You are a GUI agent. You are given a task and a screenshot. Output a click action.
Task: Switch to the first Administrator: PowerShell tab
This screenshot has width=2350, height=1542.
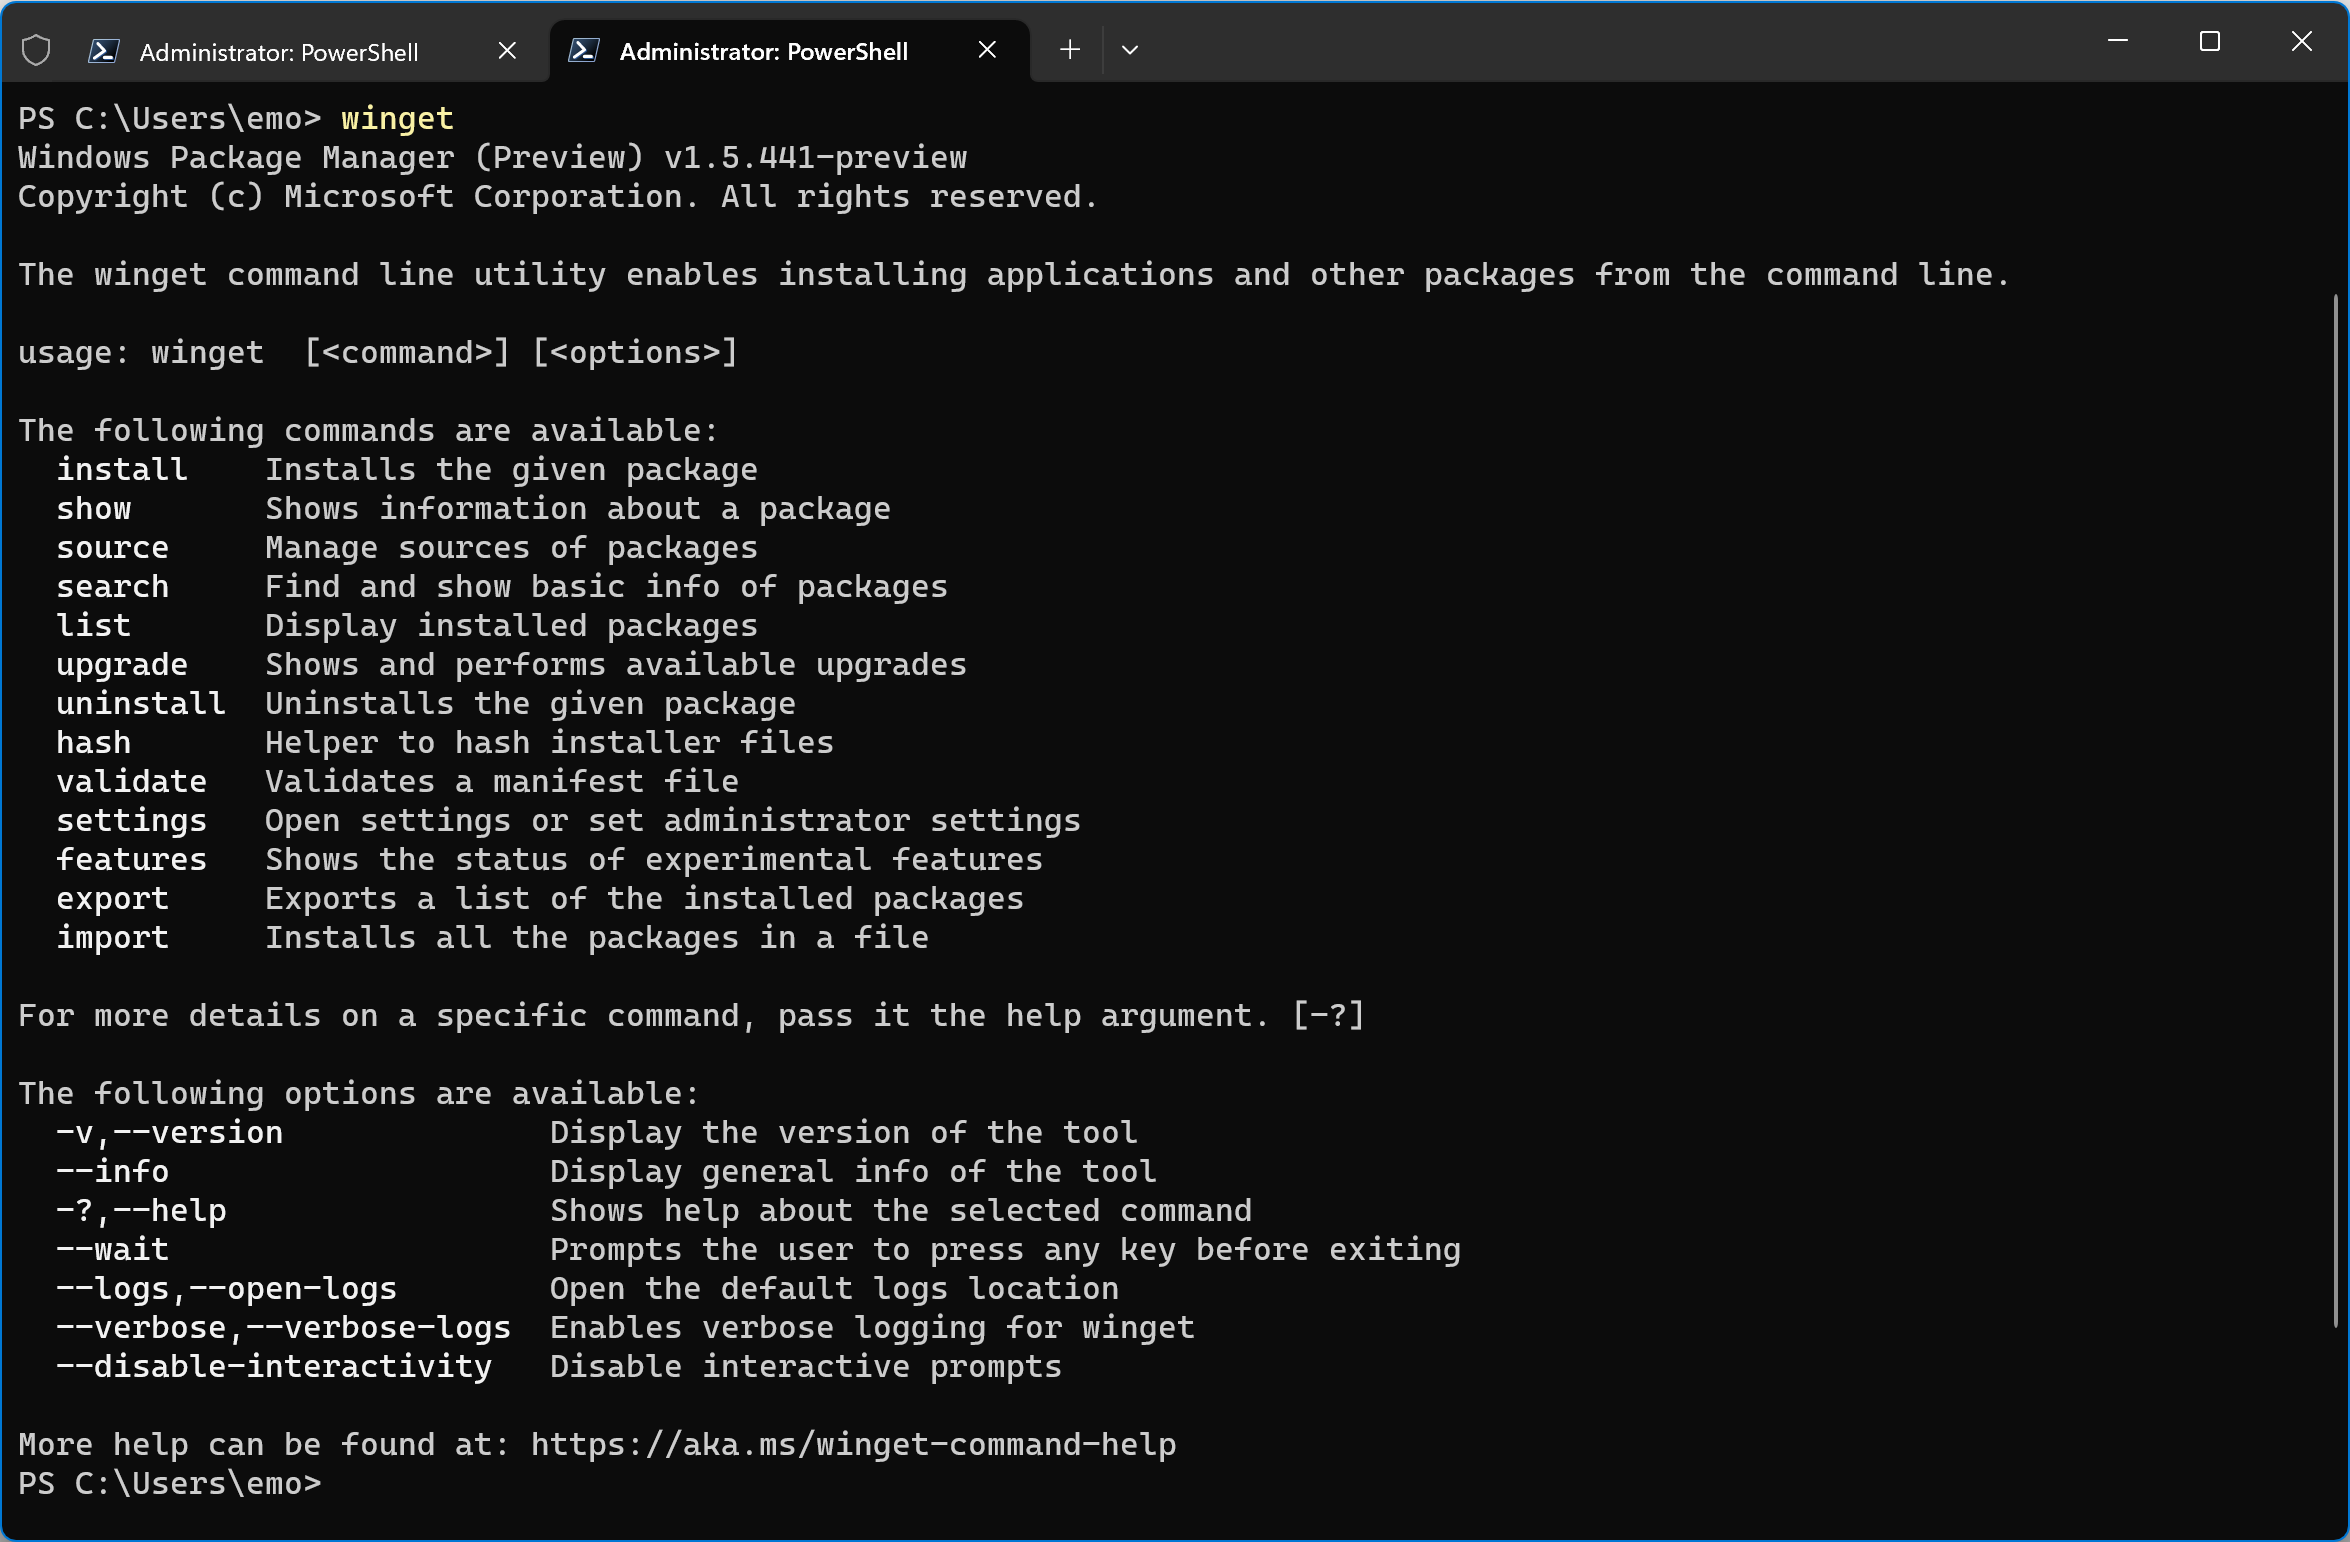[278, 52]
